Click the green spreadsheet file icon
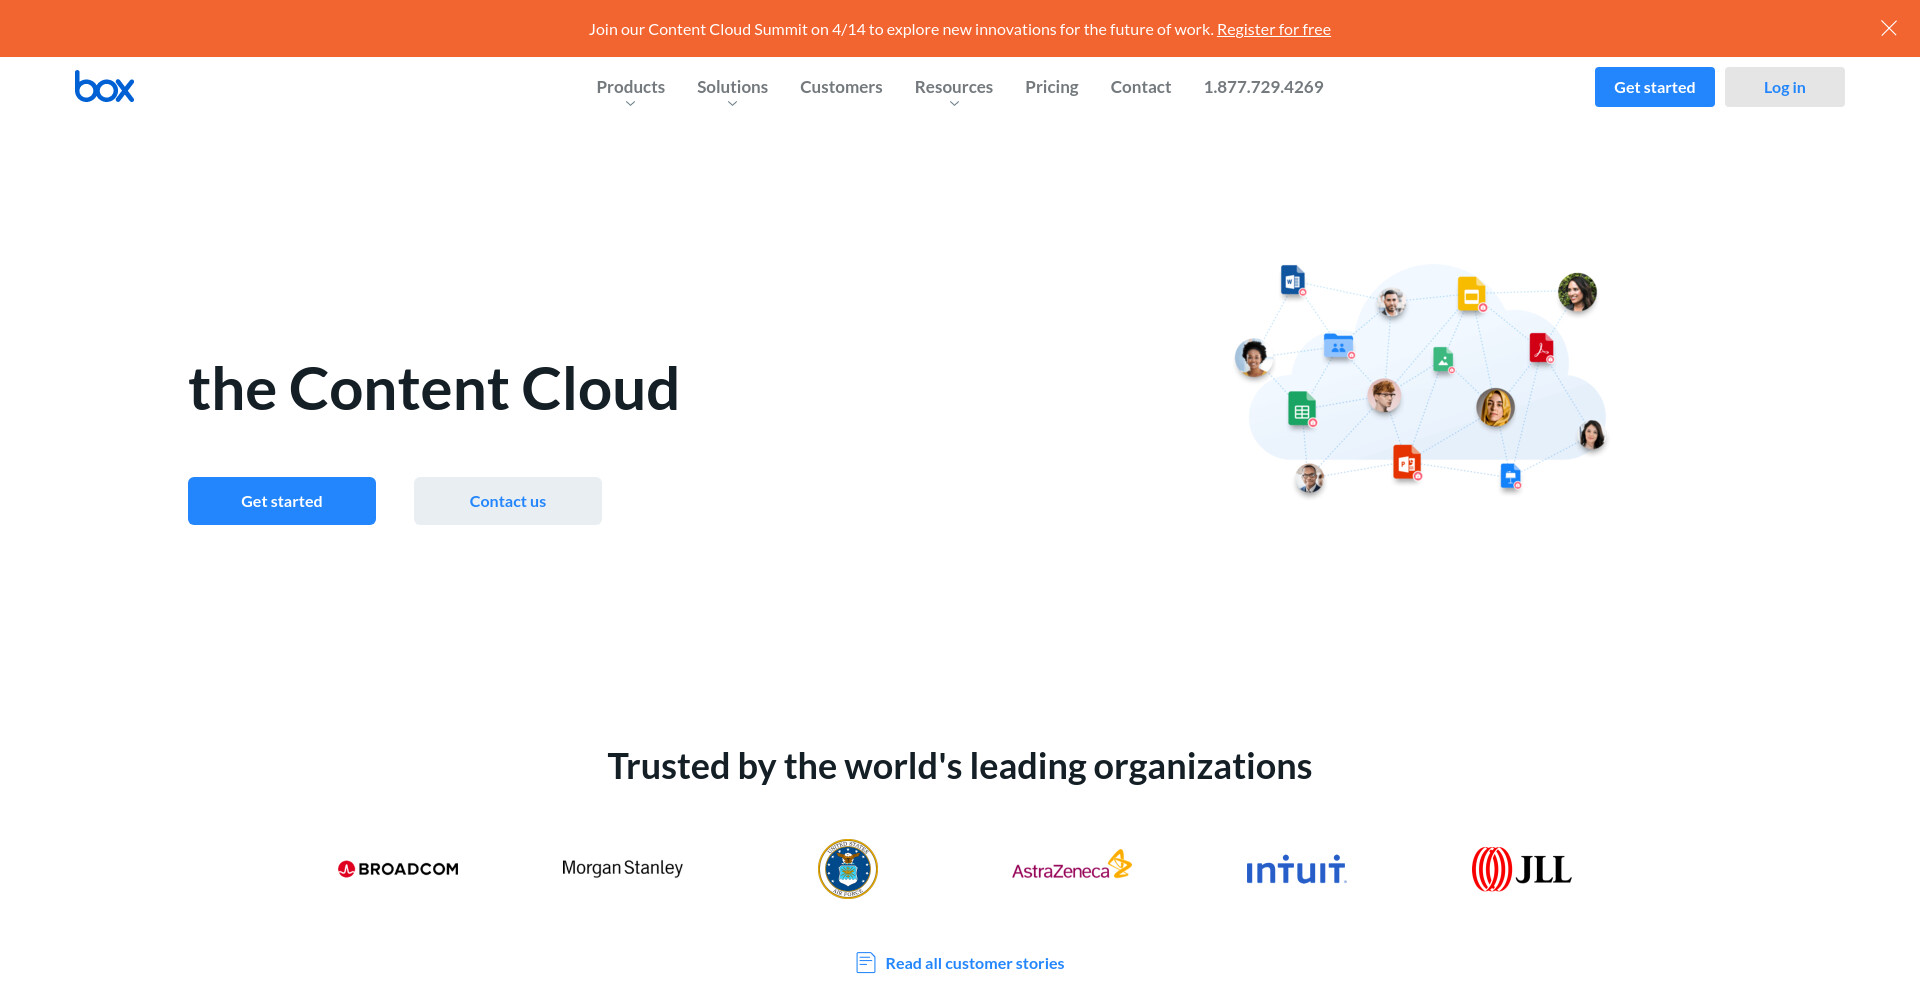 [x=1301, y=409]
